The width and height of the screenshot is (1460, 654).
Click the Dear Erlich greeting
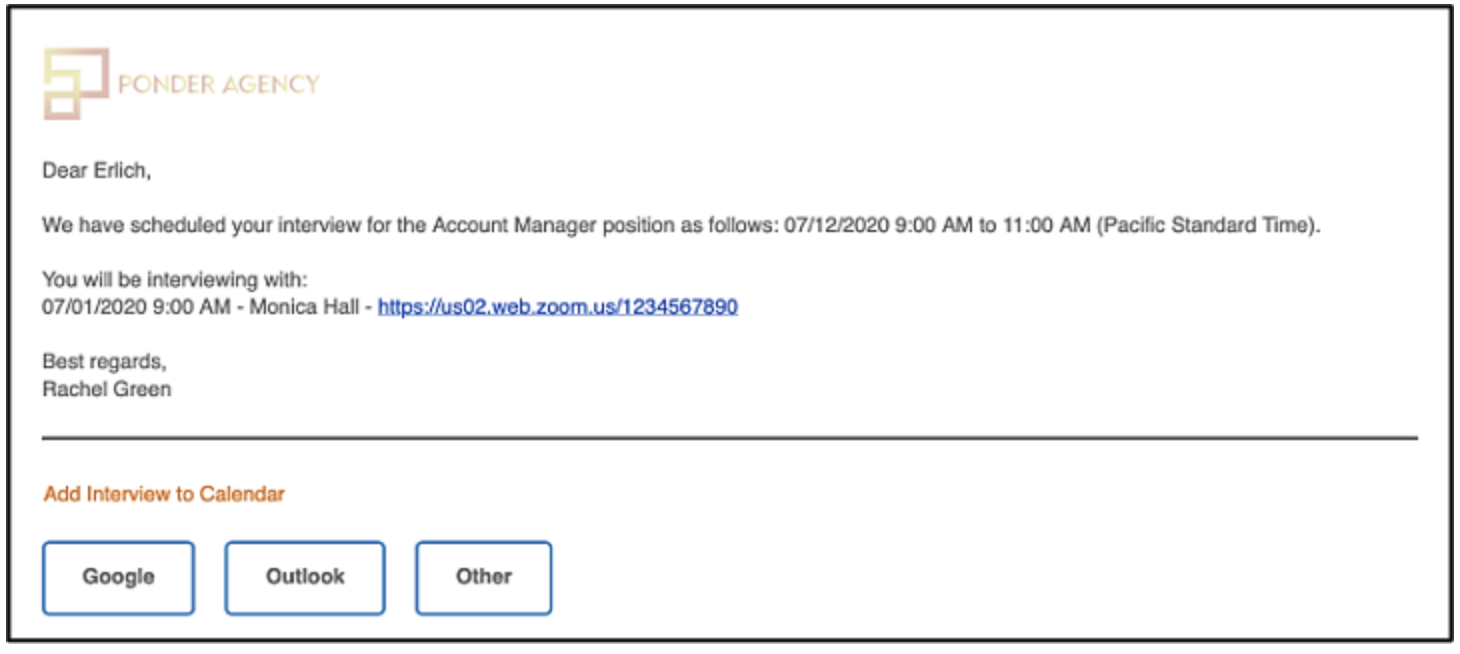click(x=96, y=171)
